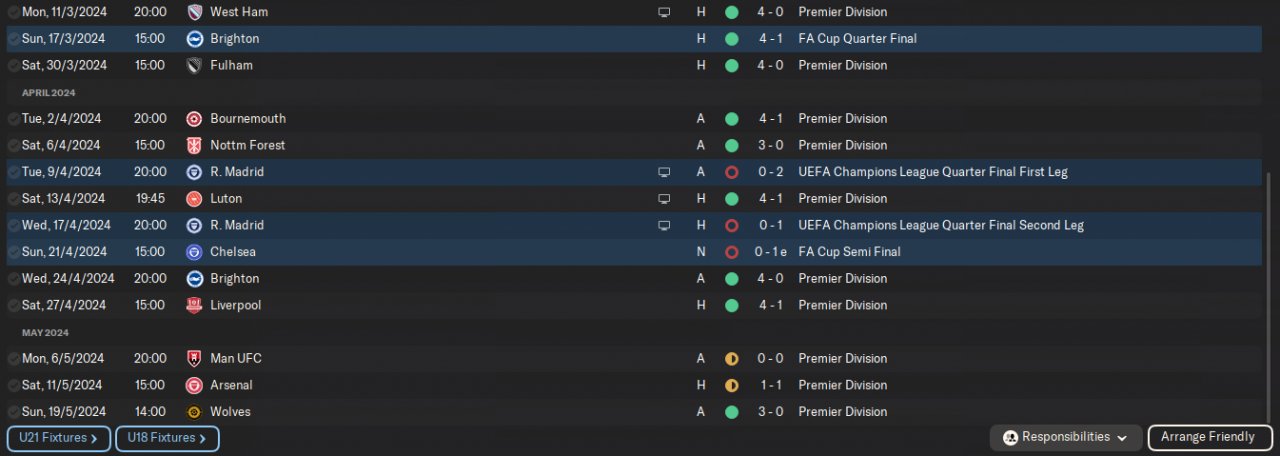Click the West Ham club badge

(194, 12)
